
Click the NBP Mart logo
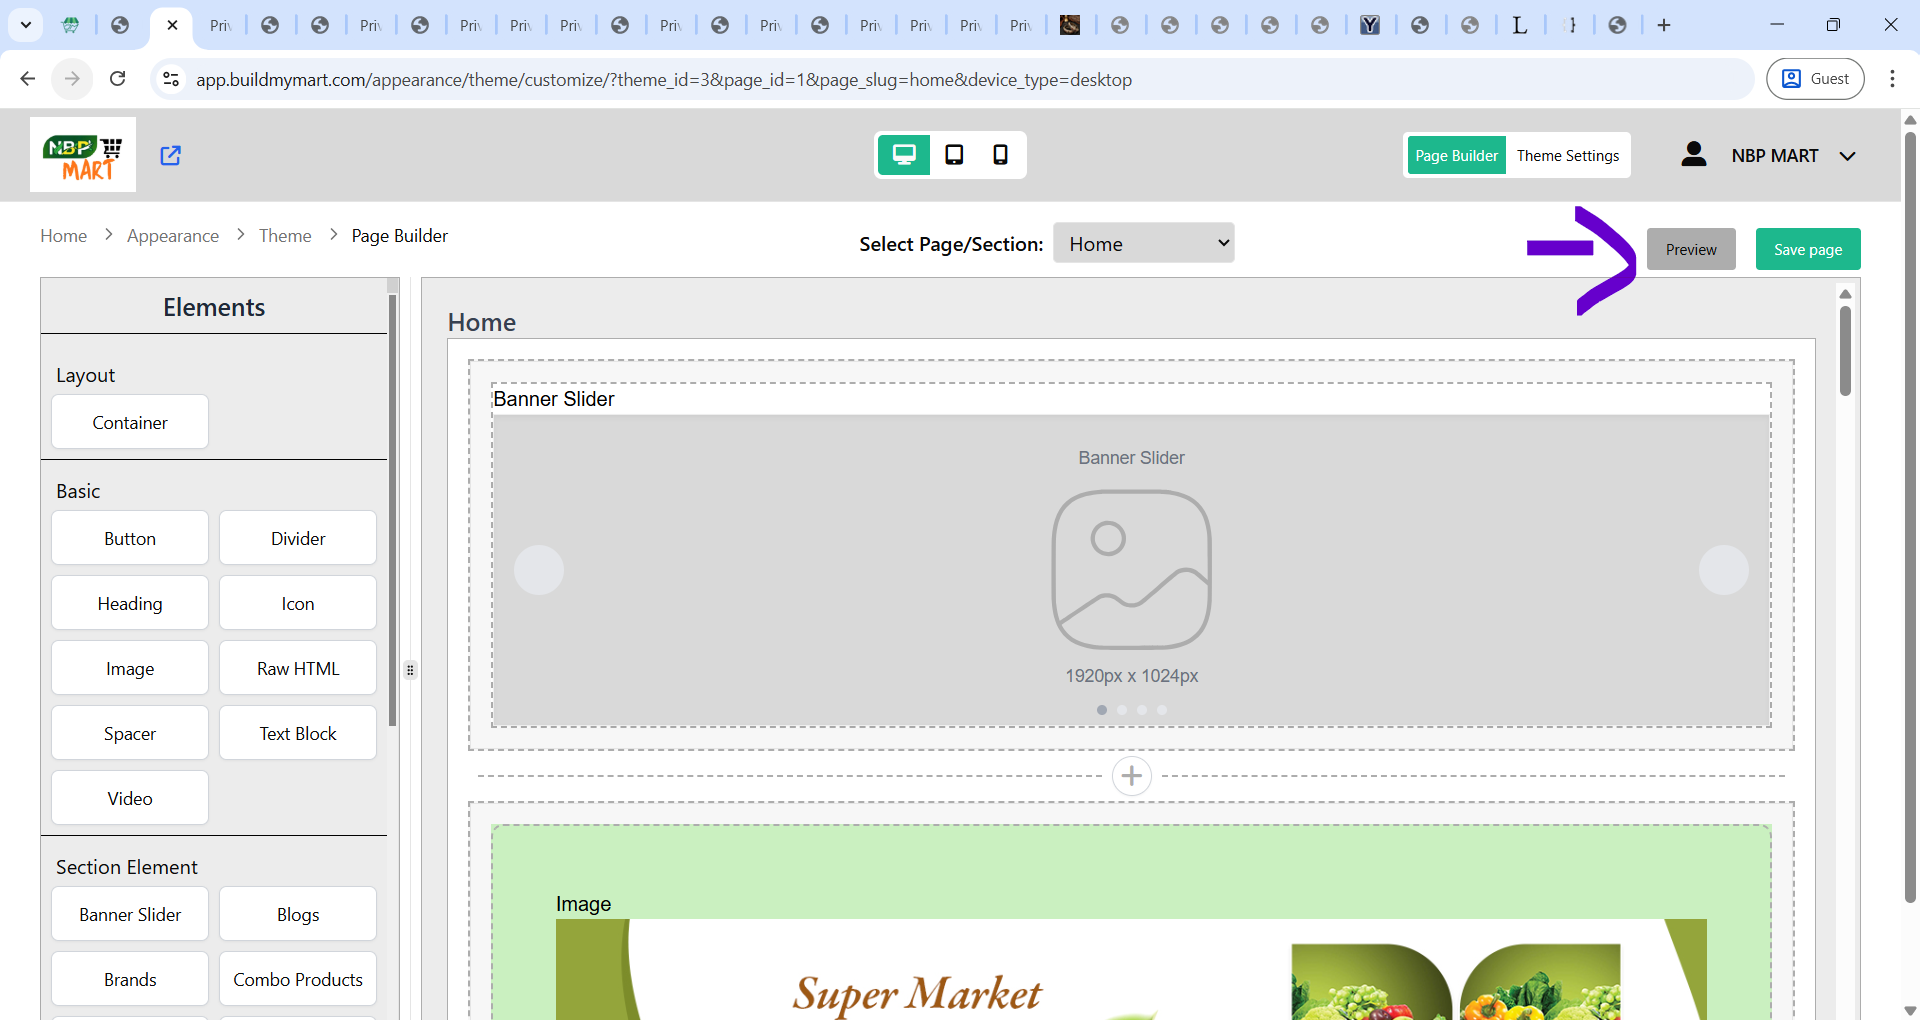coord(83,155)
